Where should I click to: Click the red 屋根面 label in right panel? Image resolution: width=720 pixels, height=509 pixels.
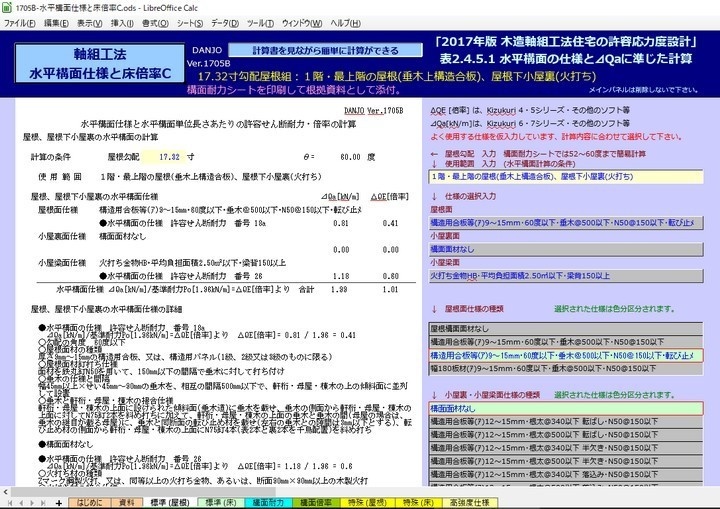(441, 209)
